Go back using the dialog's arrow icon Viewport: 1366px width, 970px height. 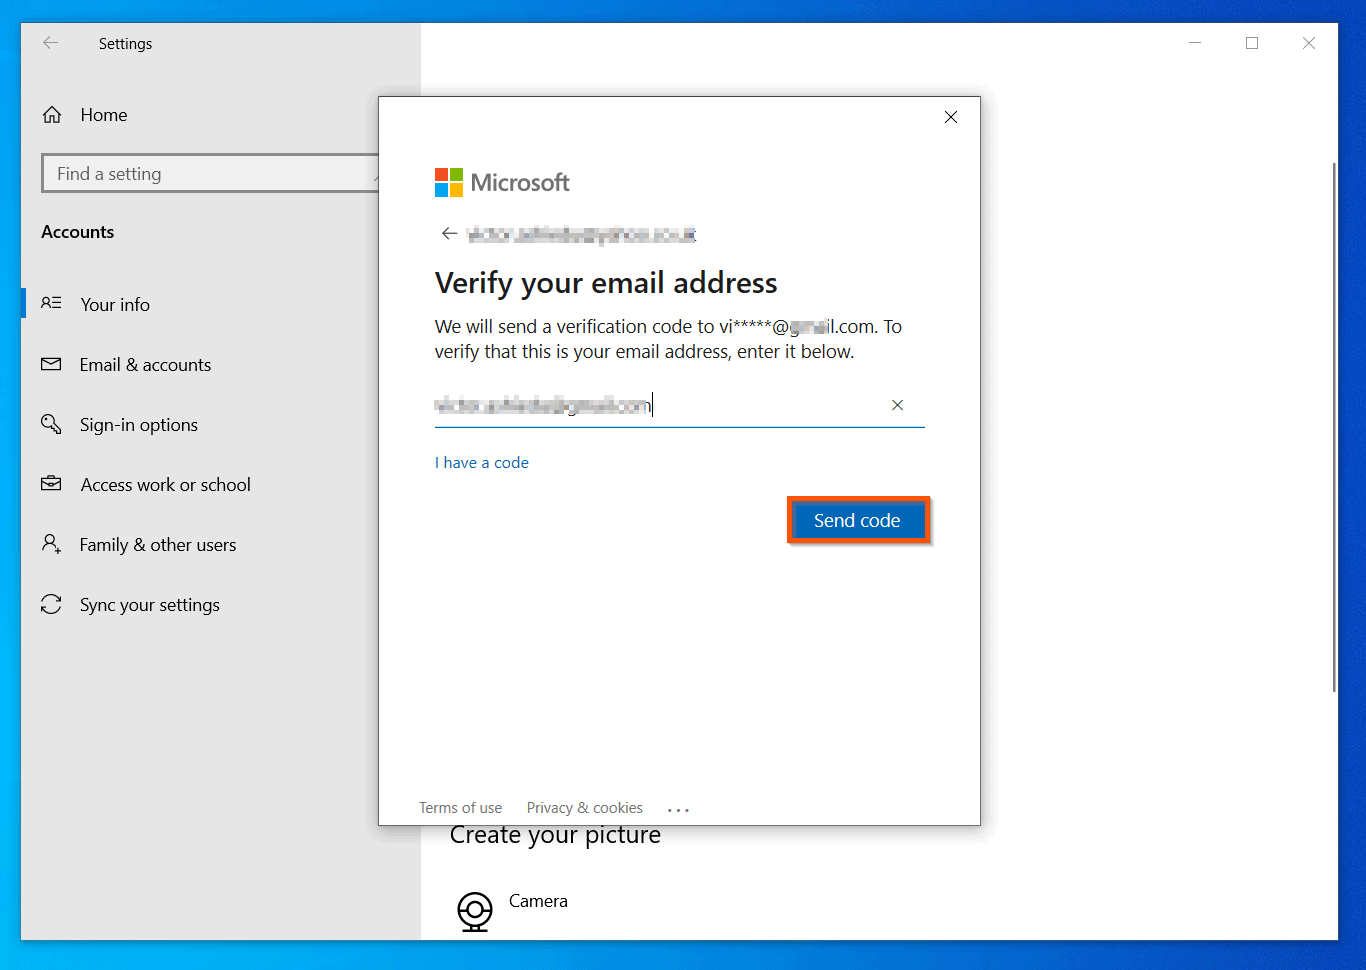point(449,234)
